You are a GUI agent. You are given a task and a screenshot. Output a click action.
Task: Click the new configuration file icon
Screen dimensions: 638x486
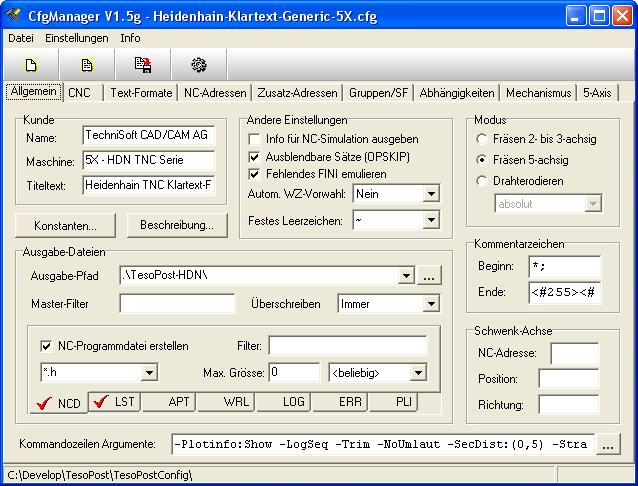click(x=32, y=65)
